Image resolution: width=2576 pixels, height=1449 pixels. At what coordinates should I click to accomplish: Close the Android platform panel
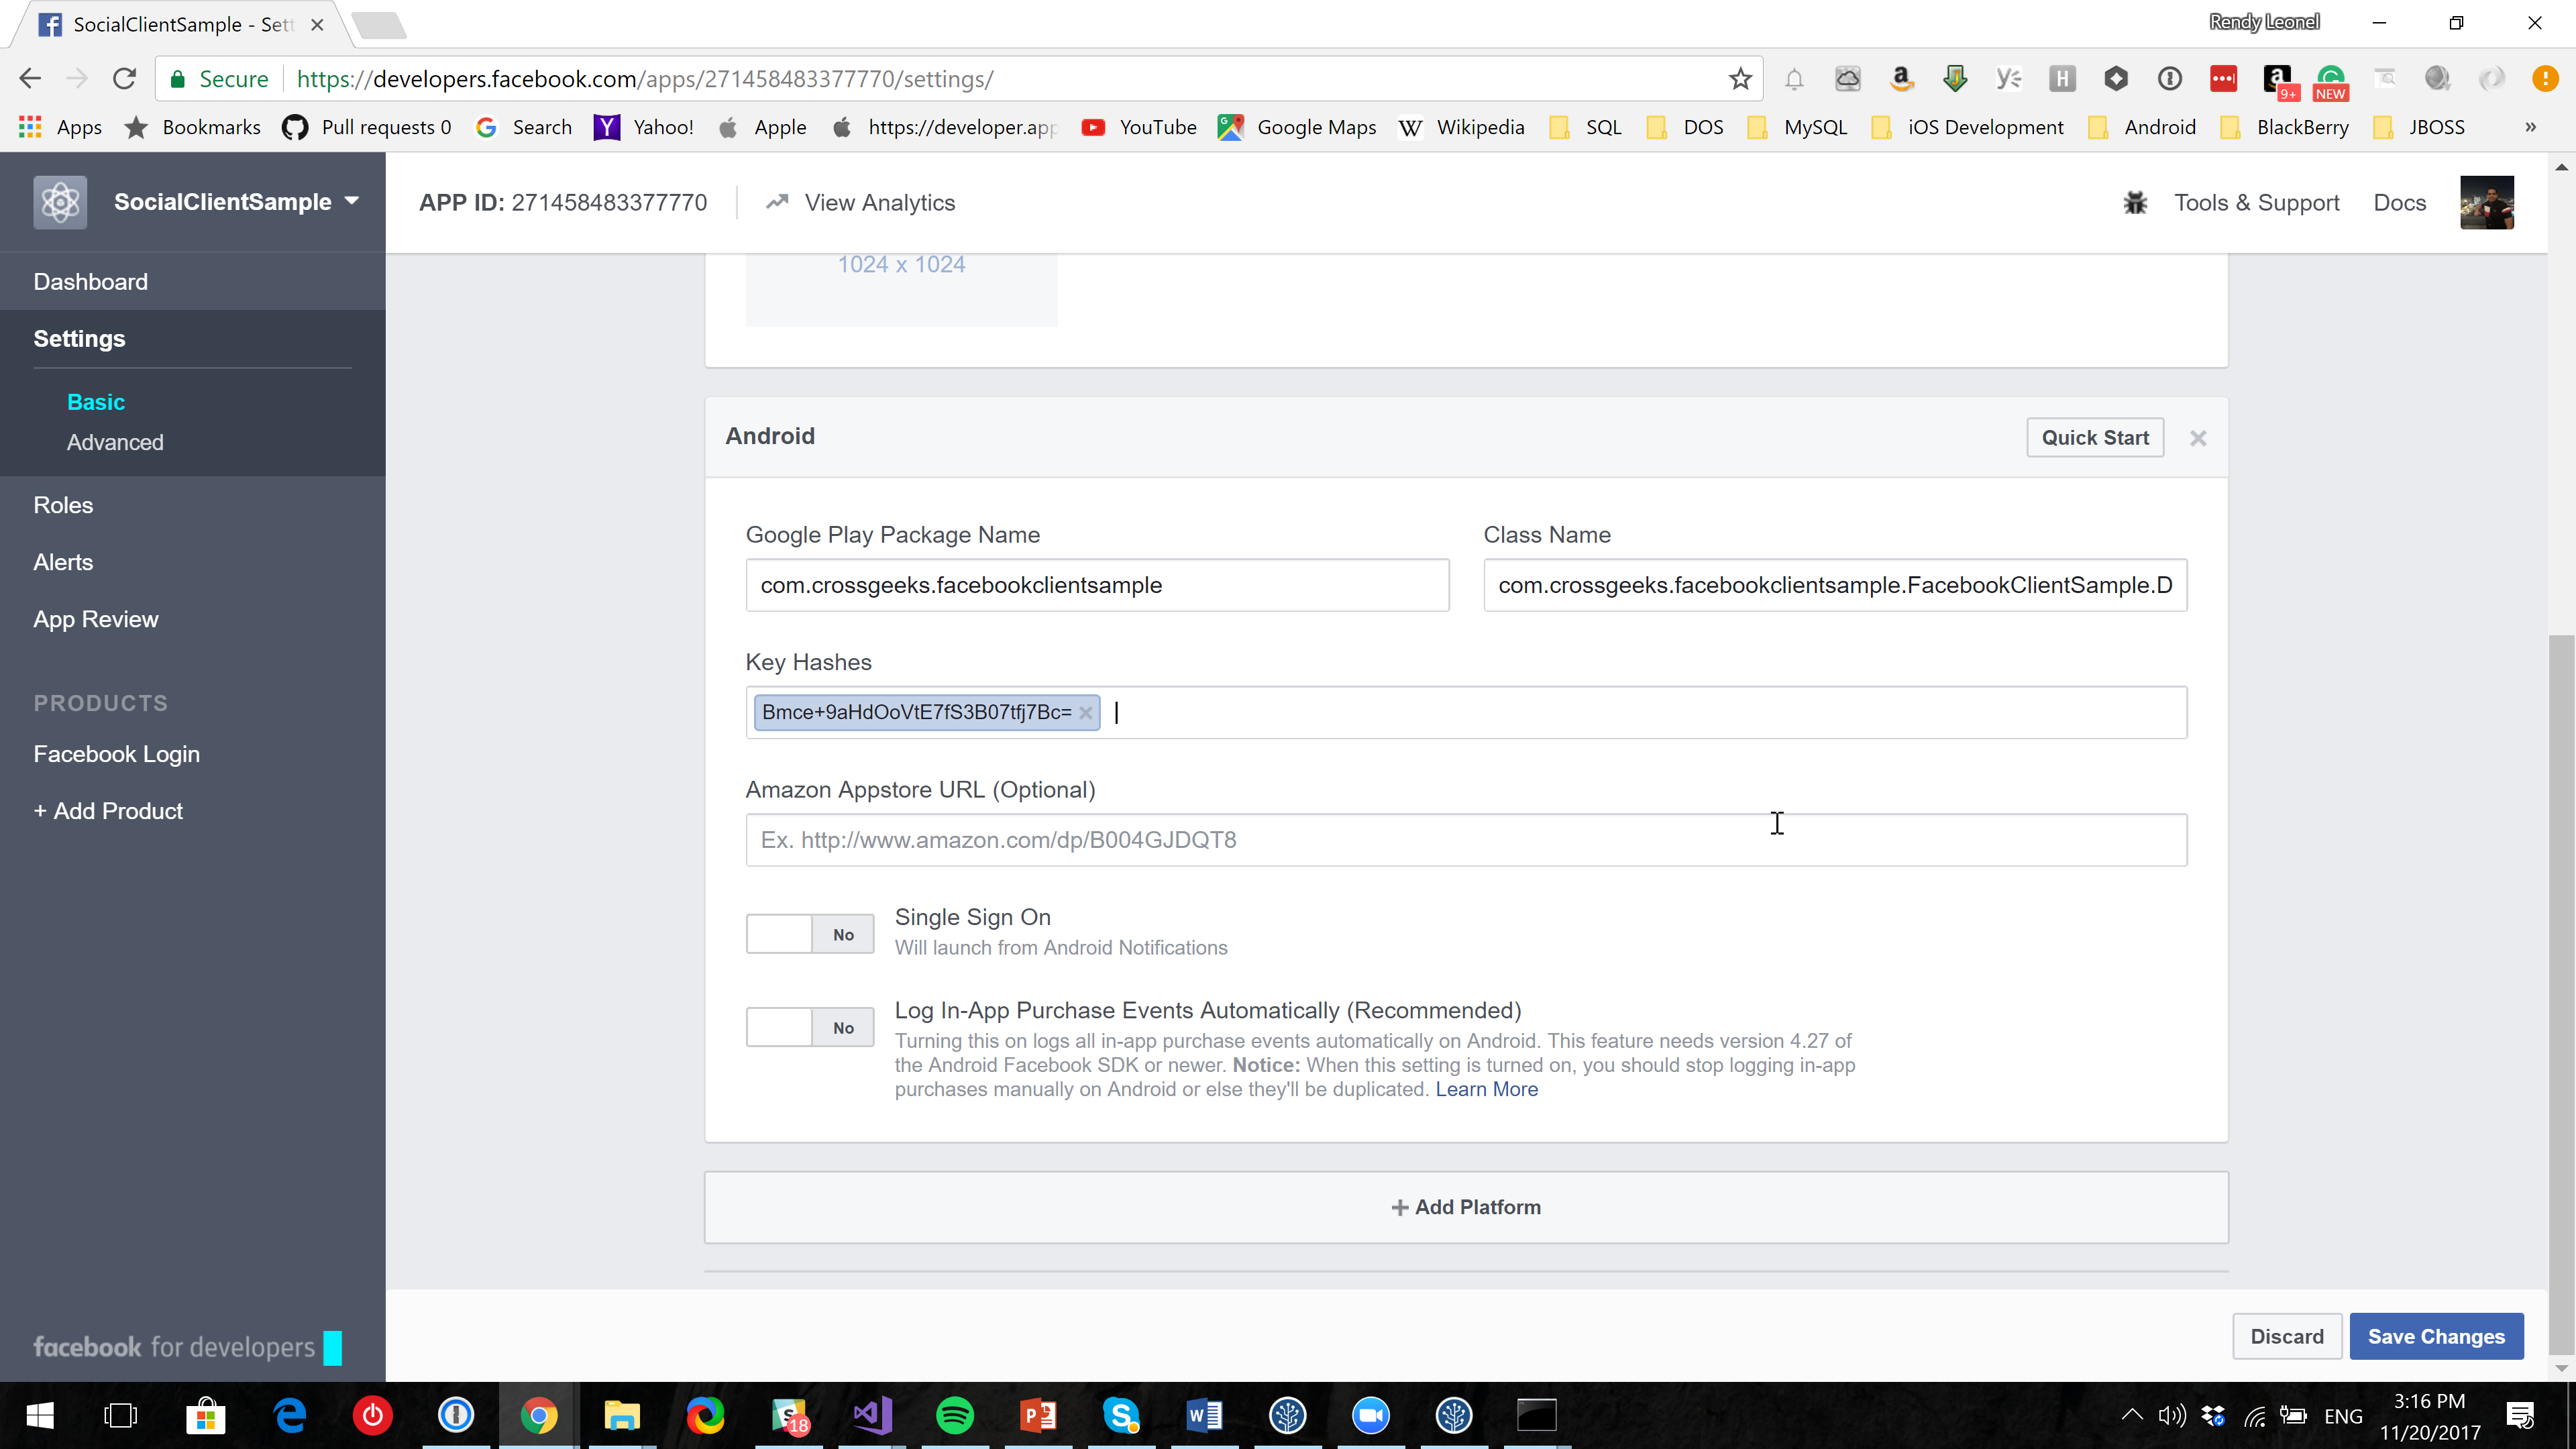point(2197,438)
